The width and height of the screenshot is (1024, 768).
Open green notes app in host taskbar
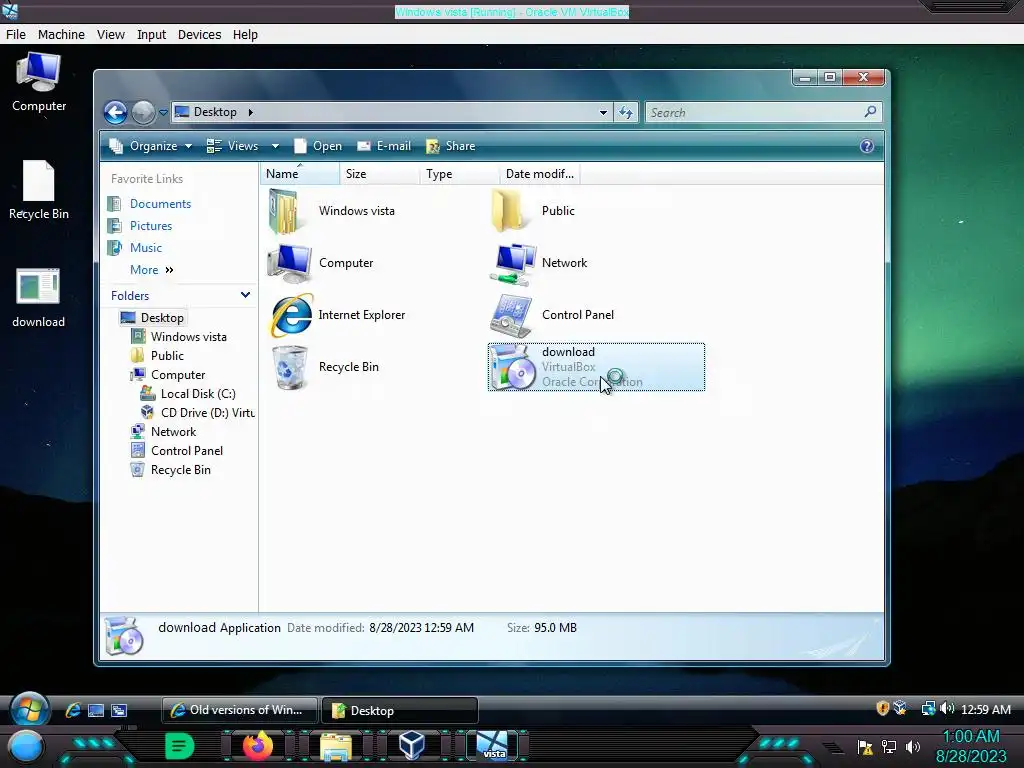click(180, 746)
